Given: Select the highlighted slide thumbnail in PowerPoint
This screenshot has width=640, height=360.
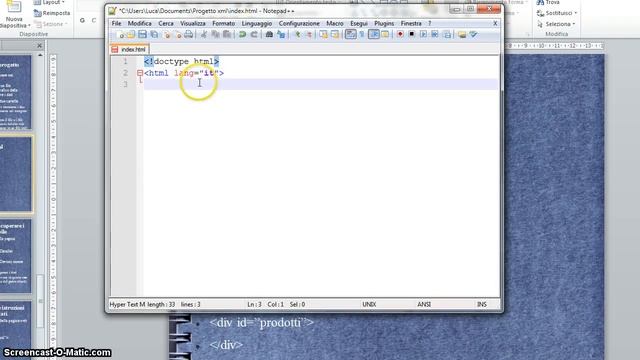Looking at the screenshot, I should (x=16, y=174).
